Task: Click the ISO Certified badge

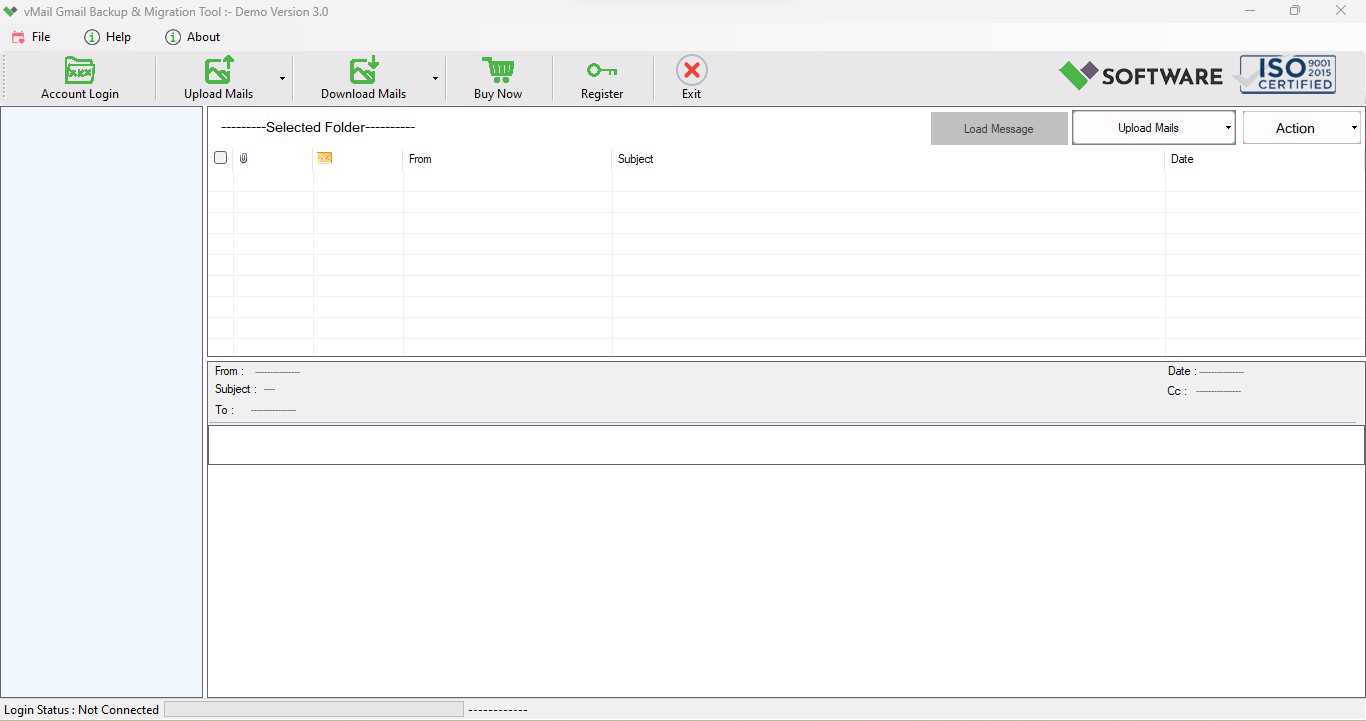Action: coord(1287,75)
